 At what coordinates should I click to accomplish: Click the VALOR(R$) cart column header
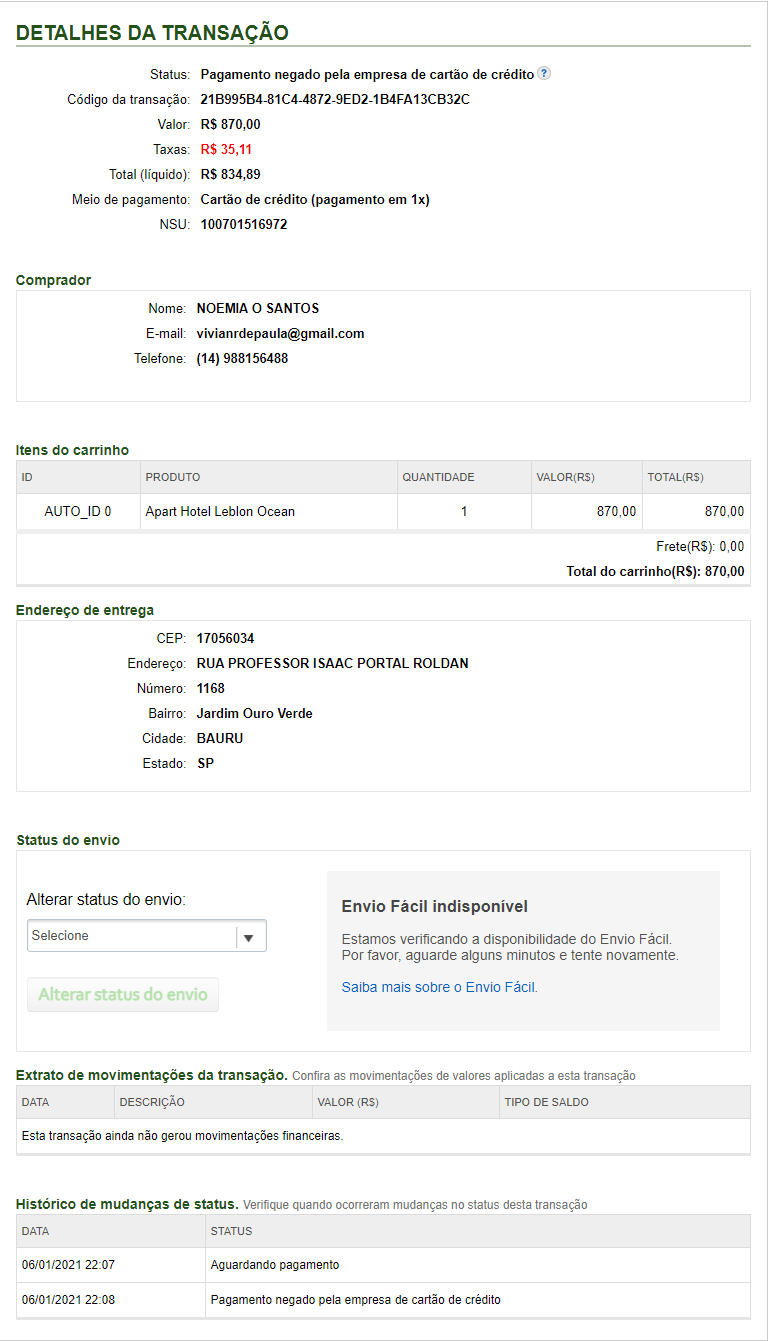565,477
